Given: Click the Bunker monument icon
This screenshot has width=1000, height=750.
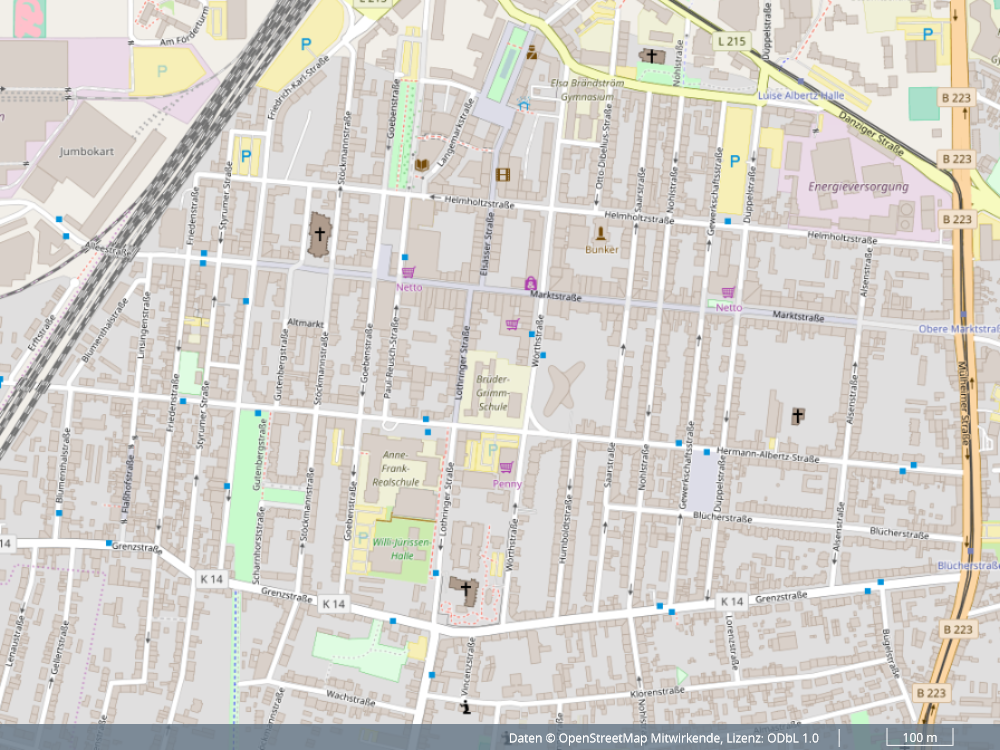Looking at the screenshot, I should (x=601, y=233).
